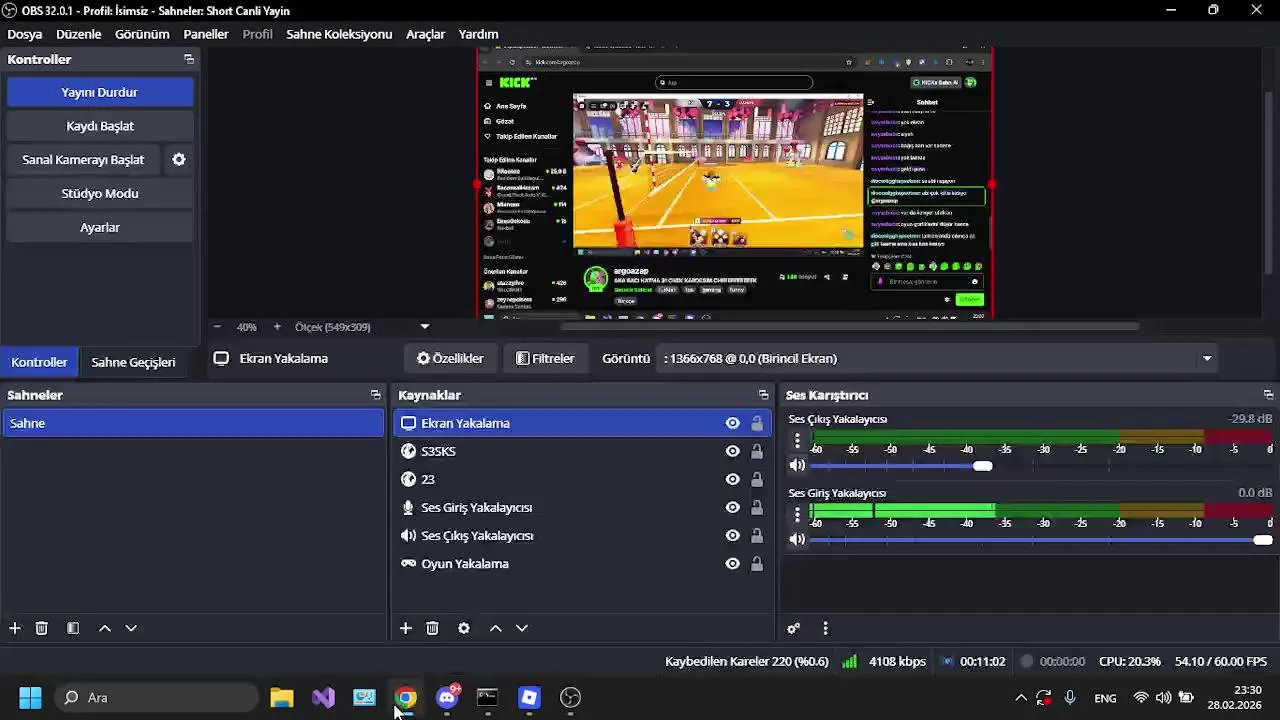Add a new scene with plus icon
Viewport: 1280px width, 720px height.
[x=15, y=628]
